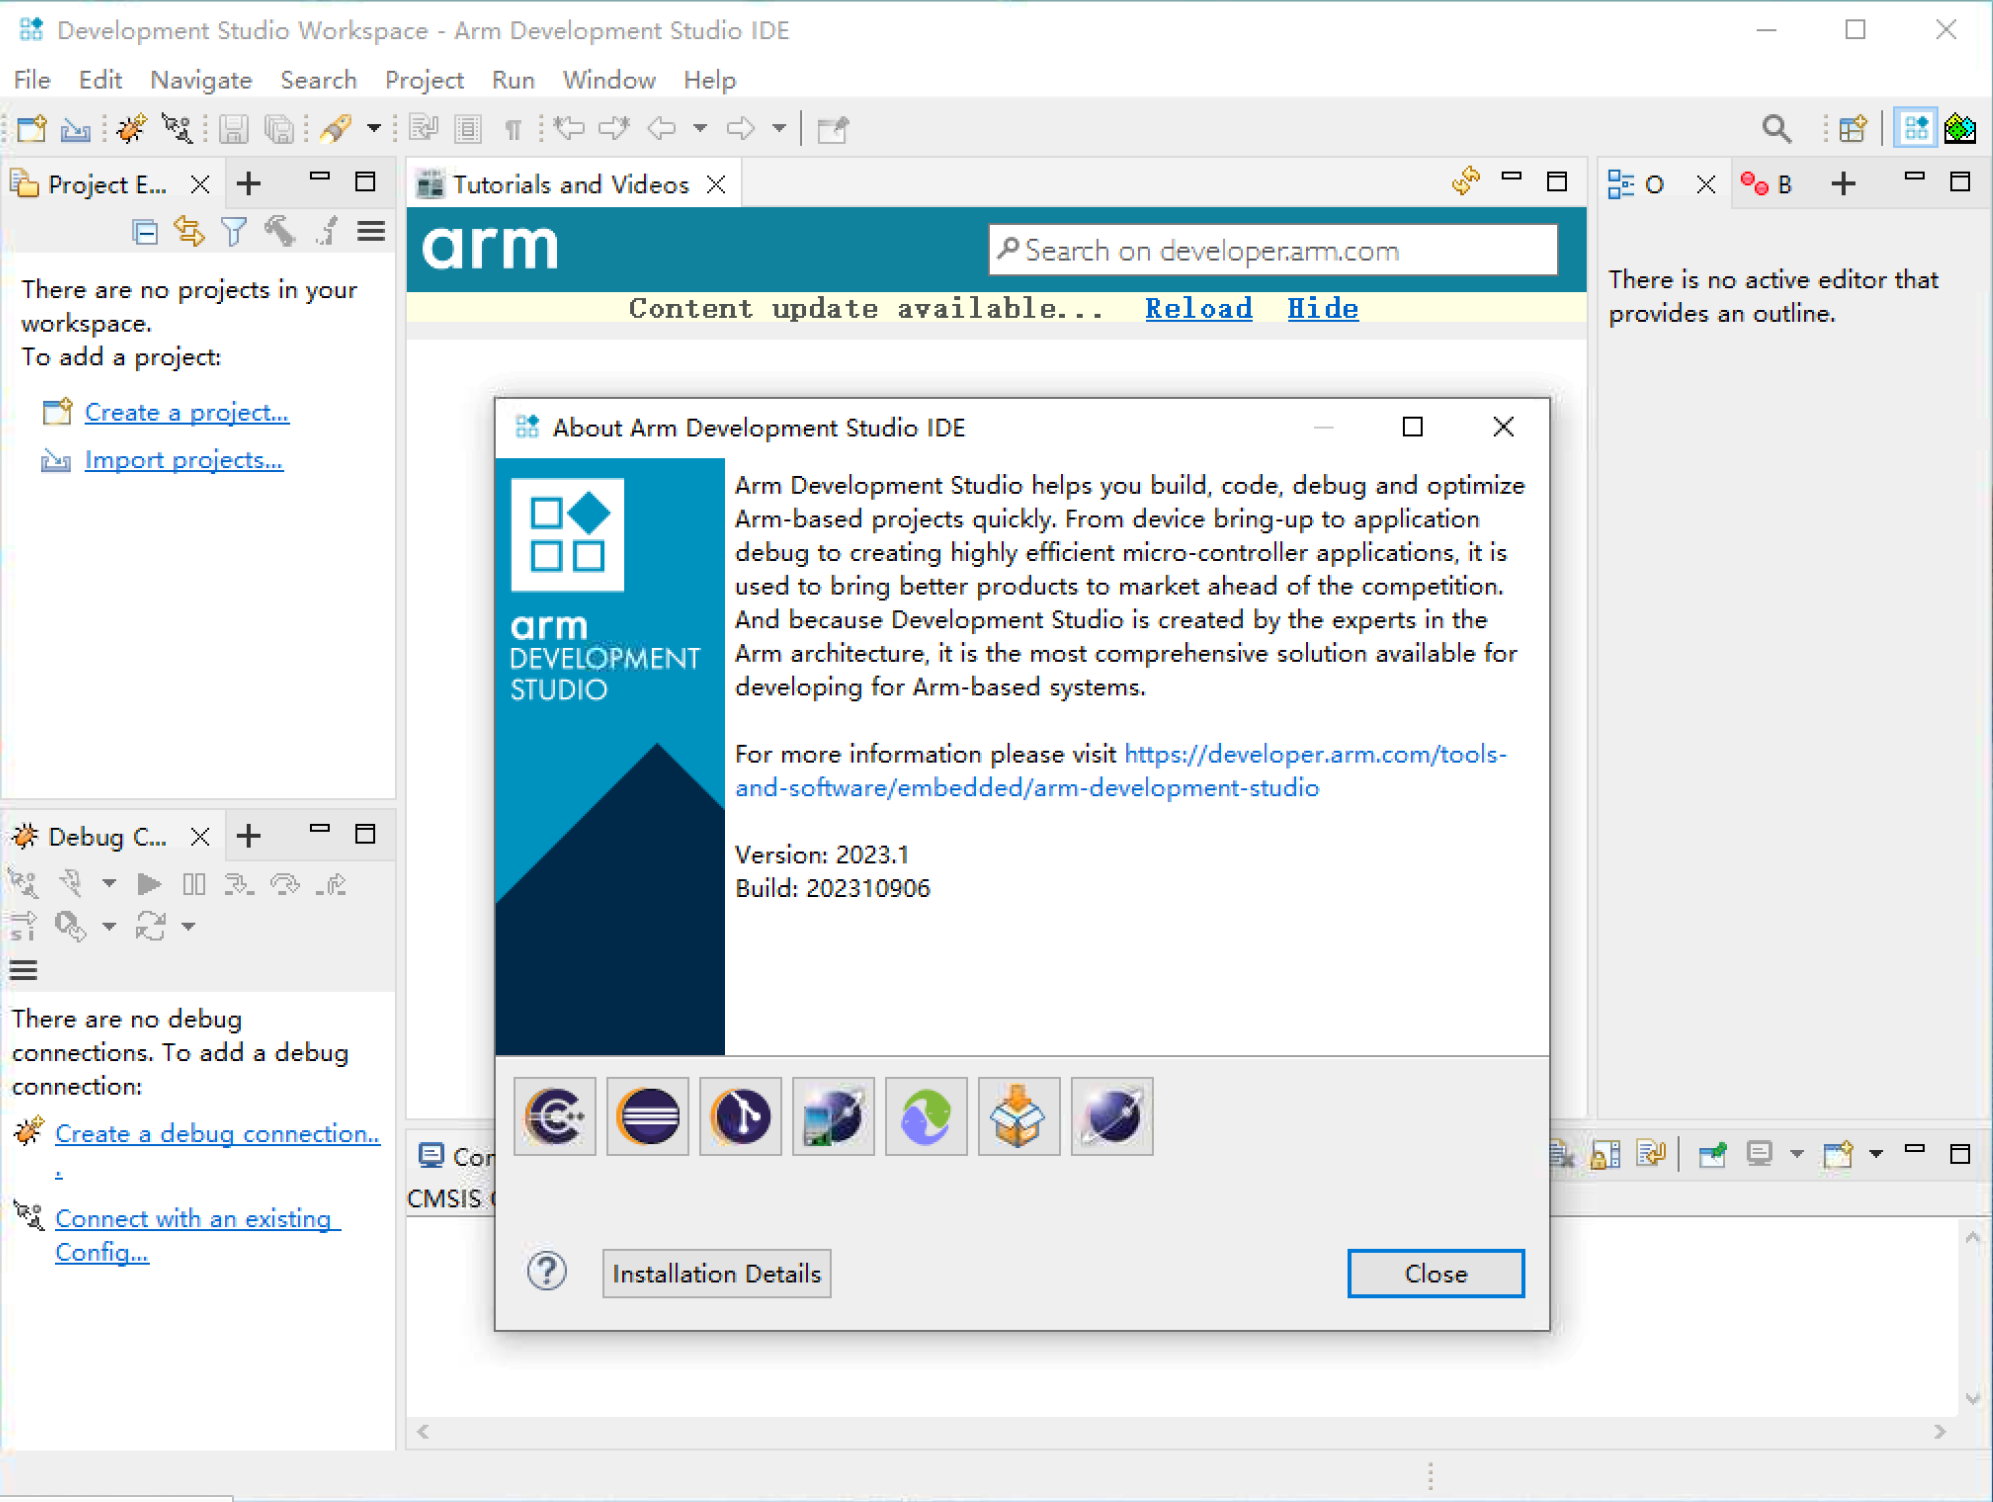This screenshot has height=1502, width=1993.
Task: Maximize the Project Explorer panel
Action: coord(366,181)
